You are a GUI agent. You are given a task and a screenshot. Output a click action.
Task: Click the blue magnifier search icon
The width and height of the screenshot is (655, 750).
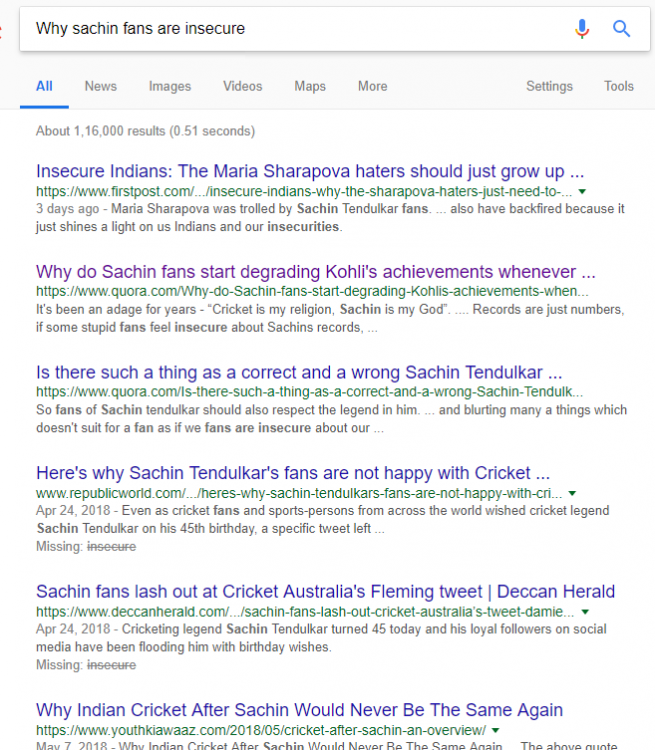point(621,29)
